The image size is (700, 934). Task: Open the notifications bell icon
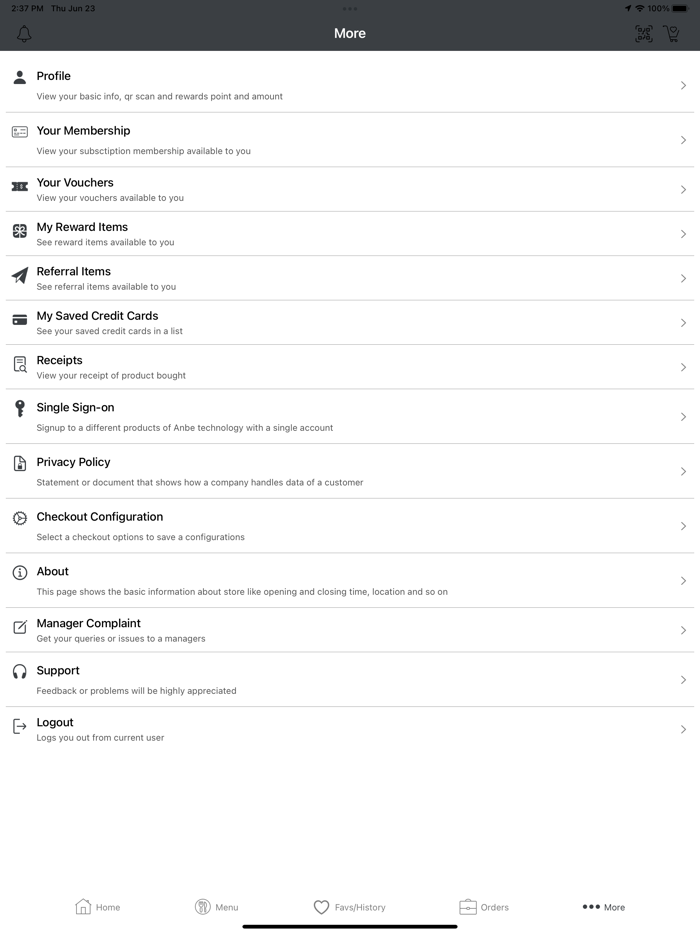point(24,34)
